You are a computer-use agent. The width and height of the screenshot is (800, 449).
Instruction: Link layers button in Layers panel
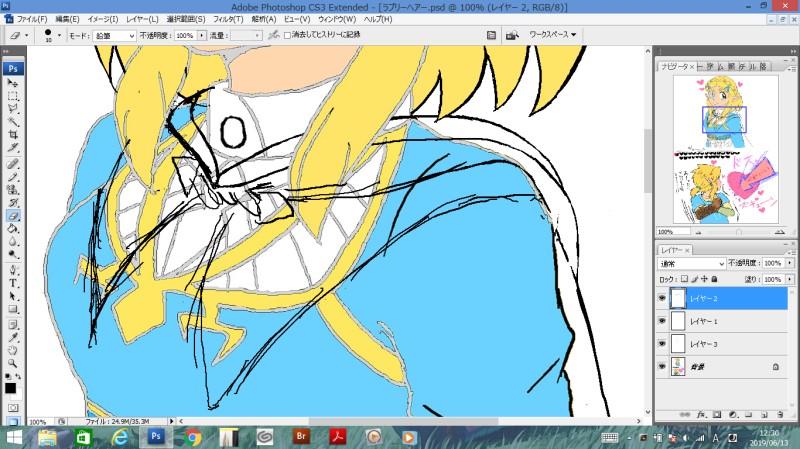click(x=685, y=415)
